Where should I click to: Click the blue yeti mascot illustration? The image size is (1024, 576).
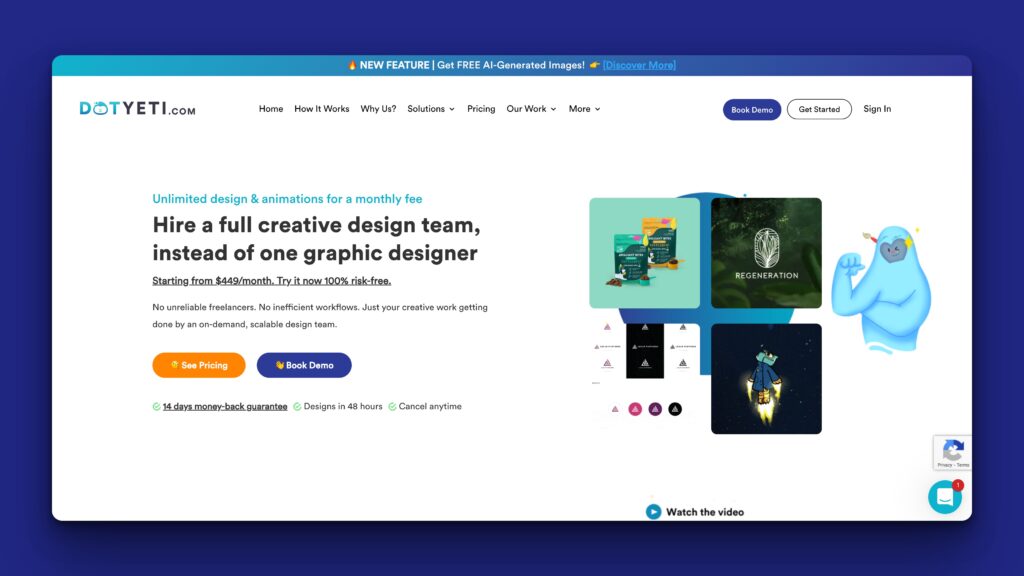click(x=881, y=289)
